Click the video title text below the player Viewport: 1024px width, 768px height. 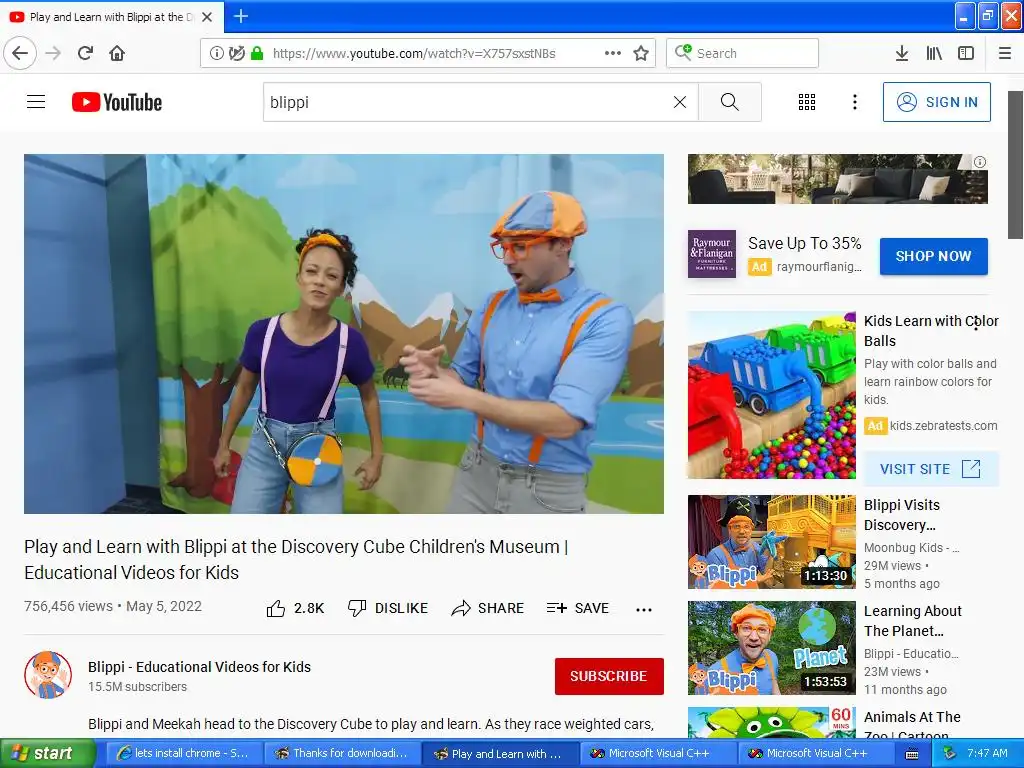[296, 560]
